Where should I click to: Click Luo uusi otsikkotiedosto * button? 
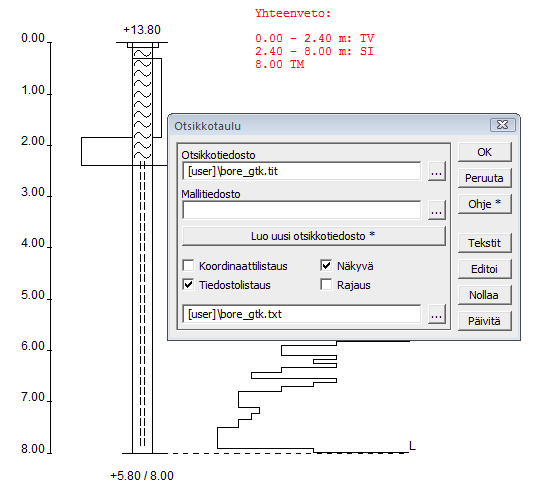coord(314,236)
